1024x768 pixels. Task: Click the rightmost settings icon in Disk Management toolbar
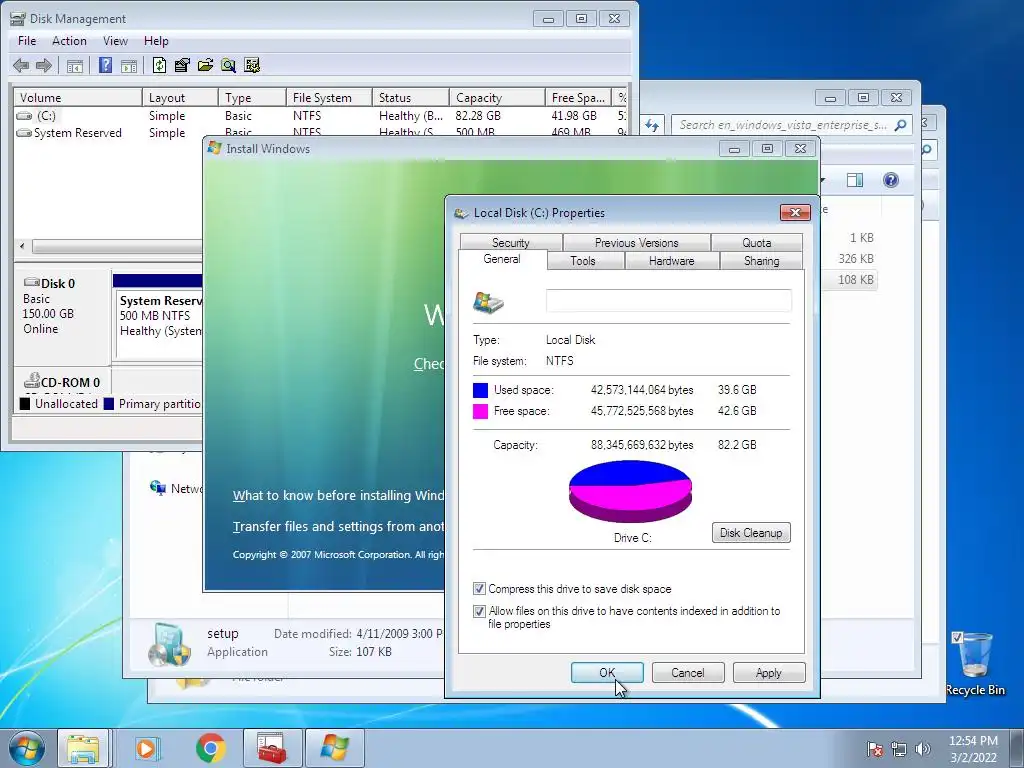click(x=251, y=65)
